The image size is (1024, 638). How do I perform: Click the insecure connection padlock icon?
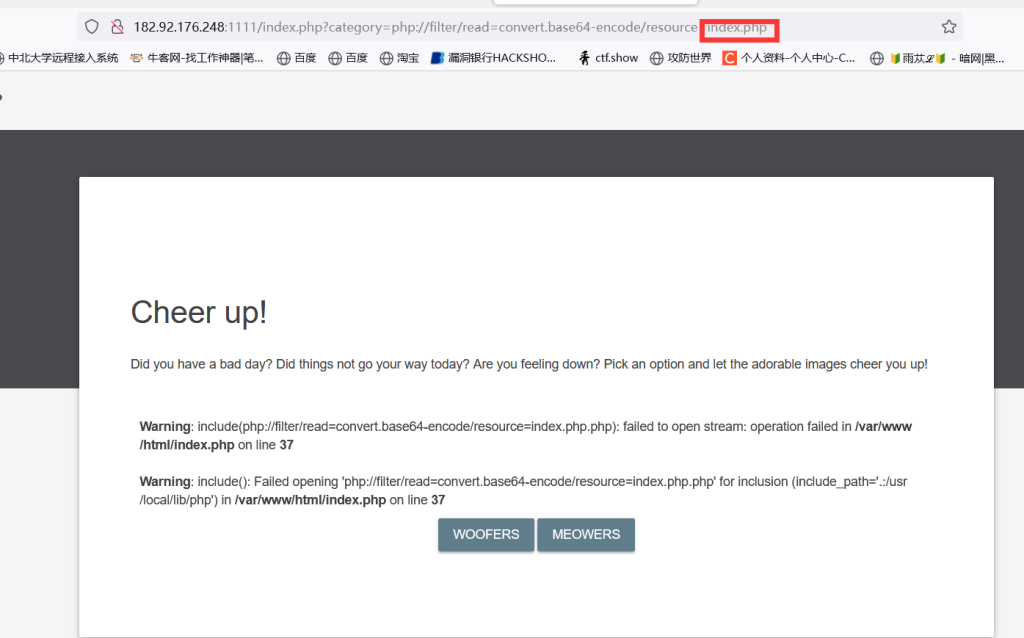point(117,27)
